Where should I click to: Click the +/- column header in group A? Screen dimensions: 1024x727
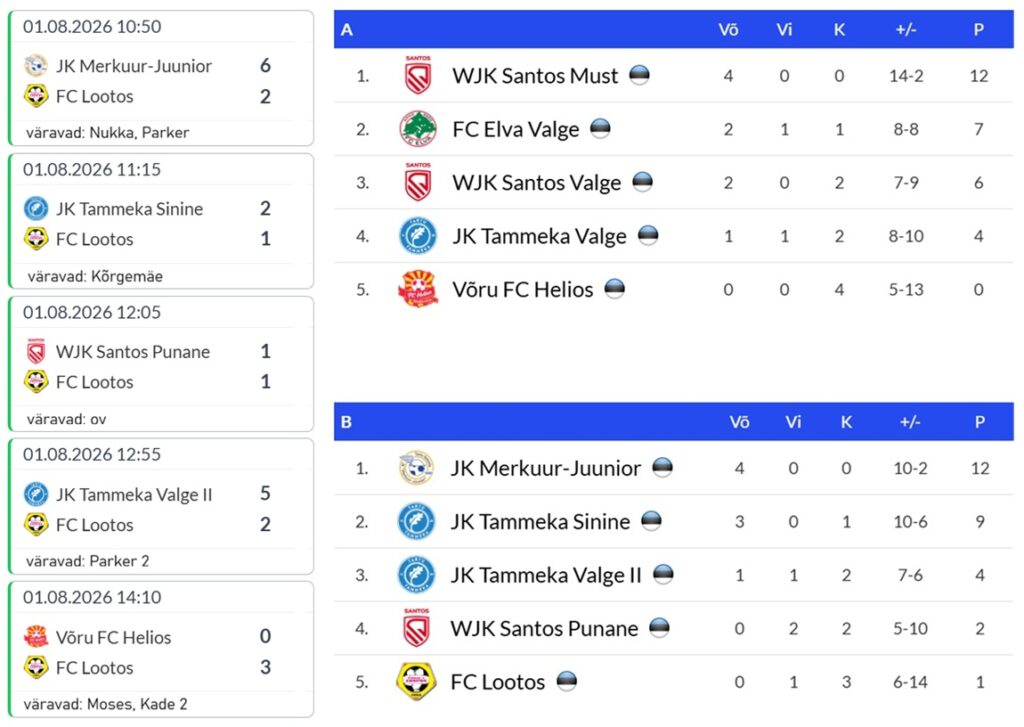pos(906,29)
